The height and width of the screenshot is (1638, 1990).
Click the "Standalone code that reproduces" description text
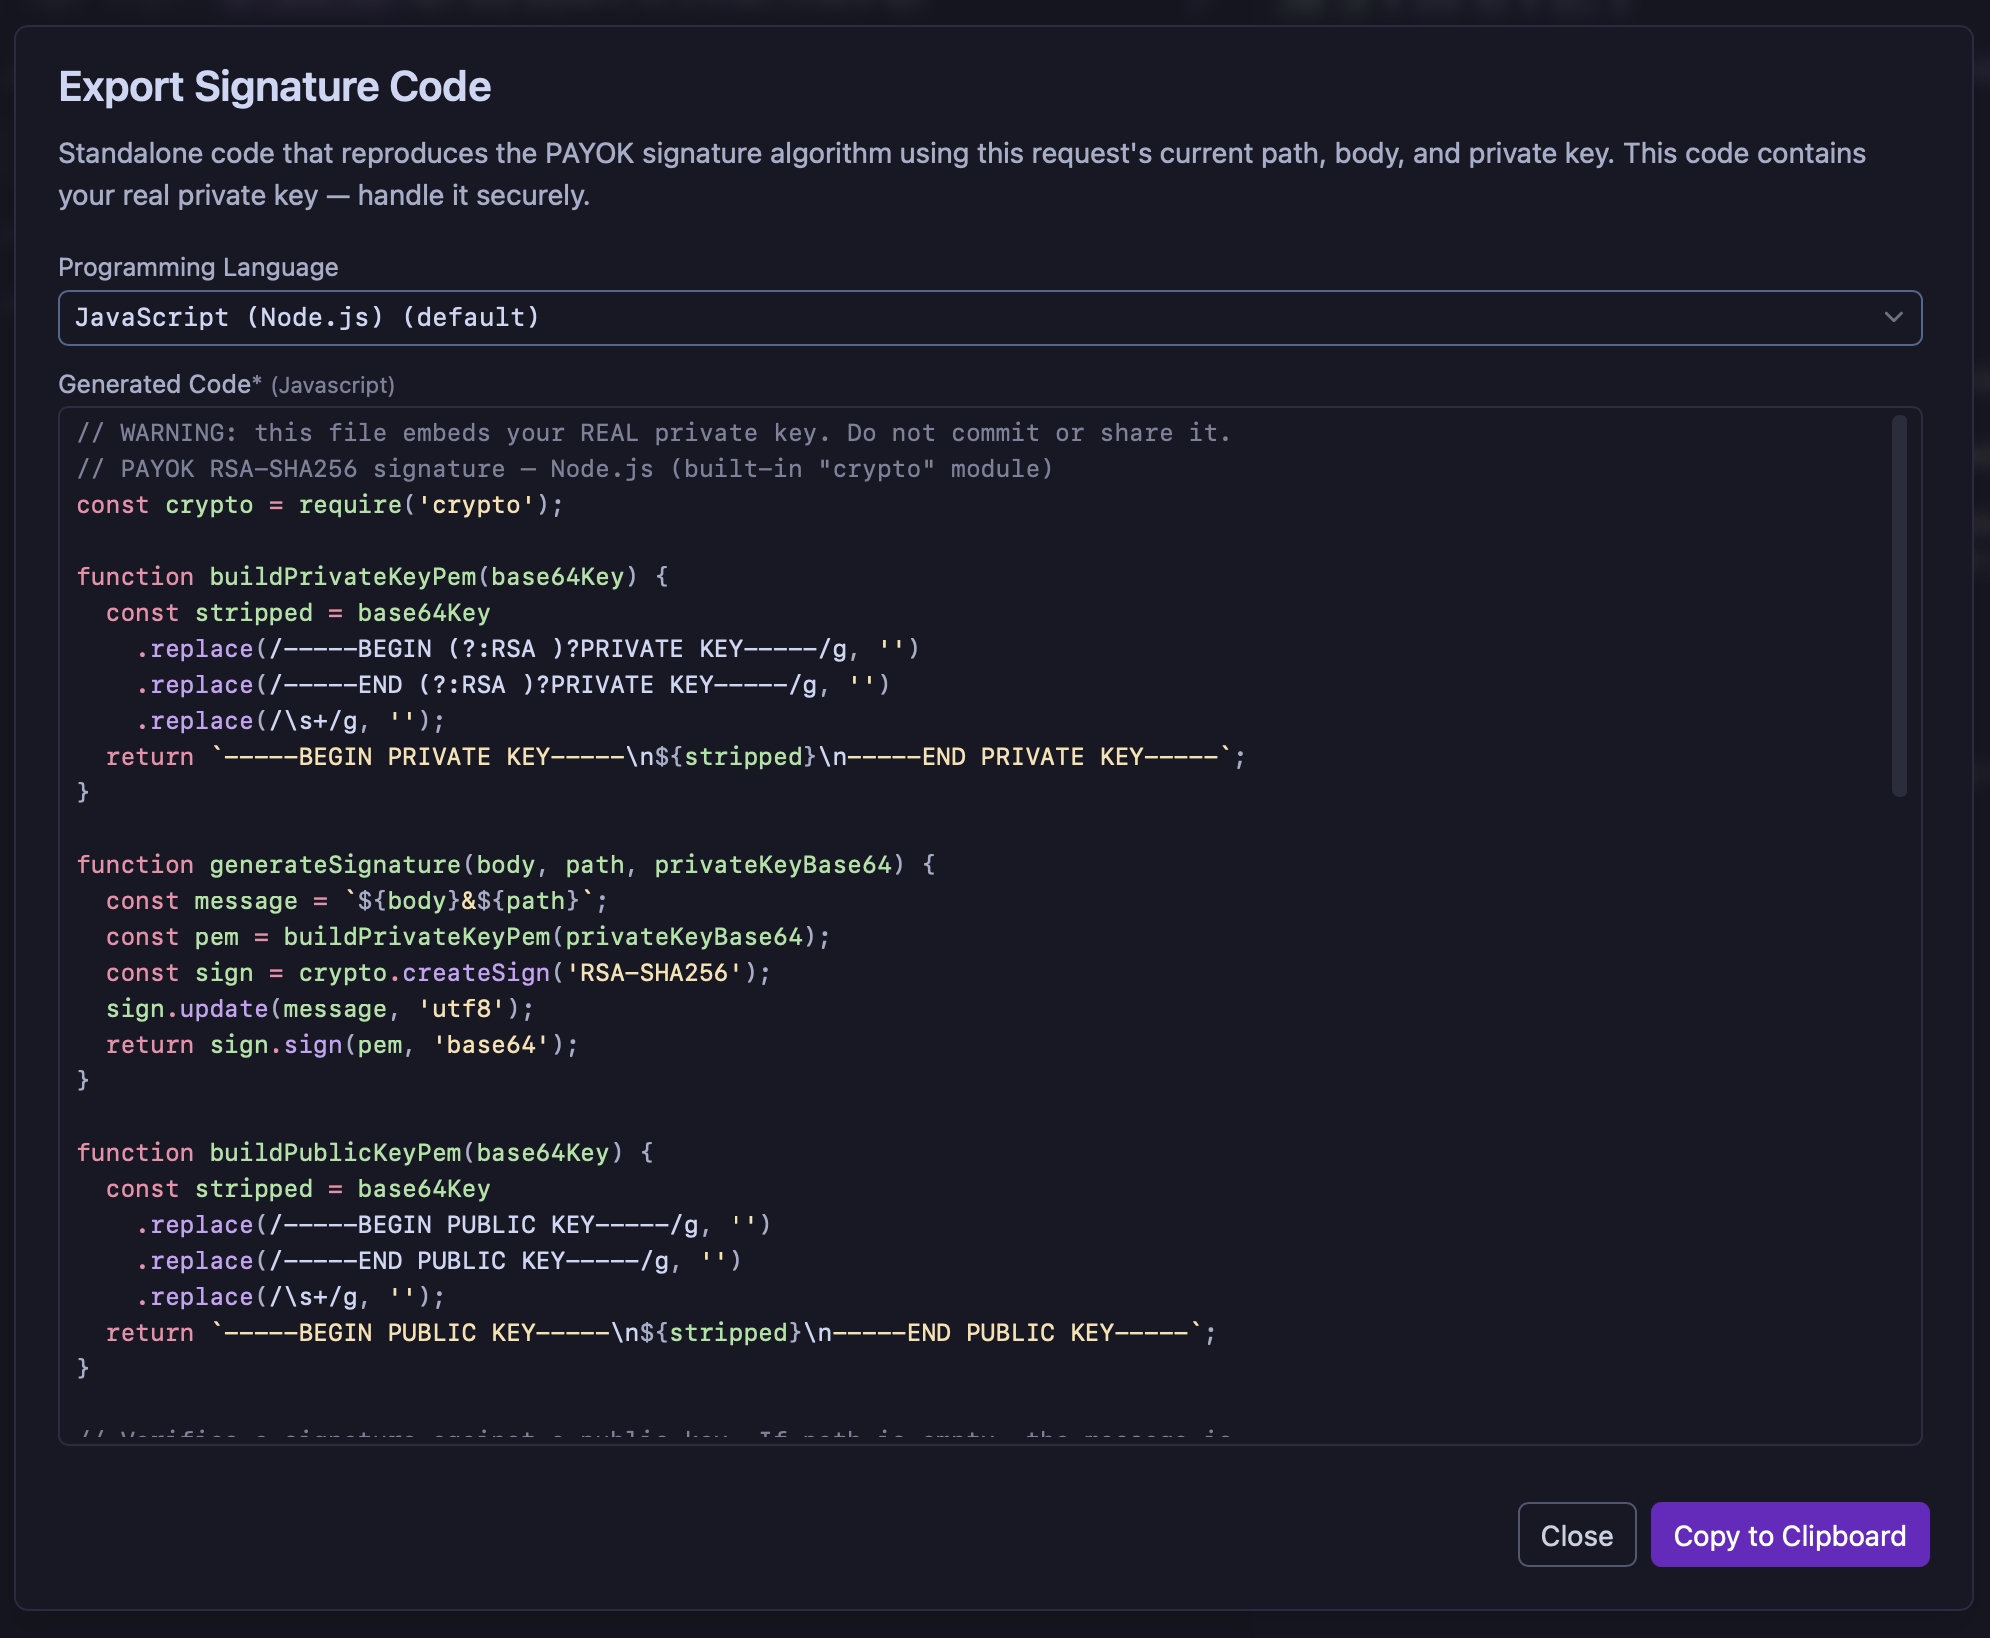[962, 174]
